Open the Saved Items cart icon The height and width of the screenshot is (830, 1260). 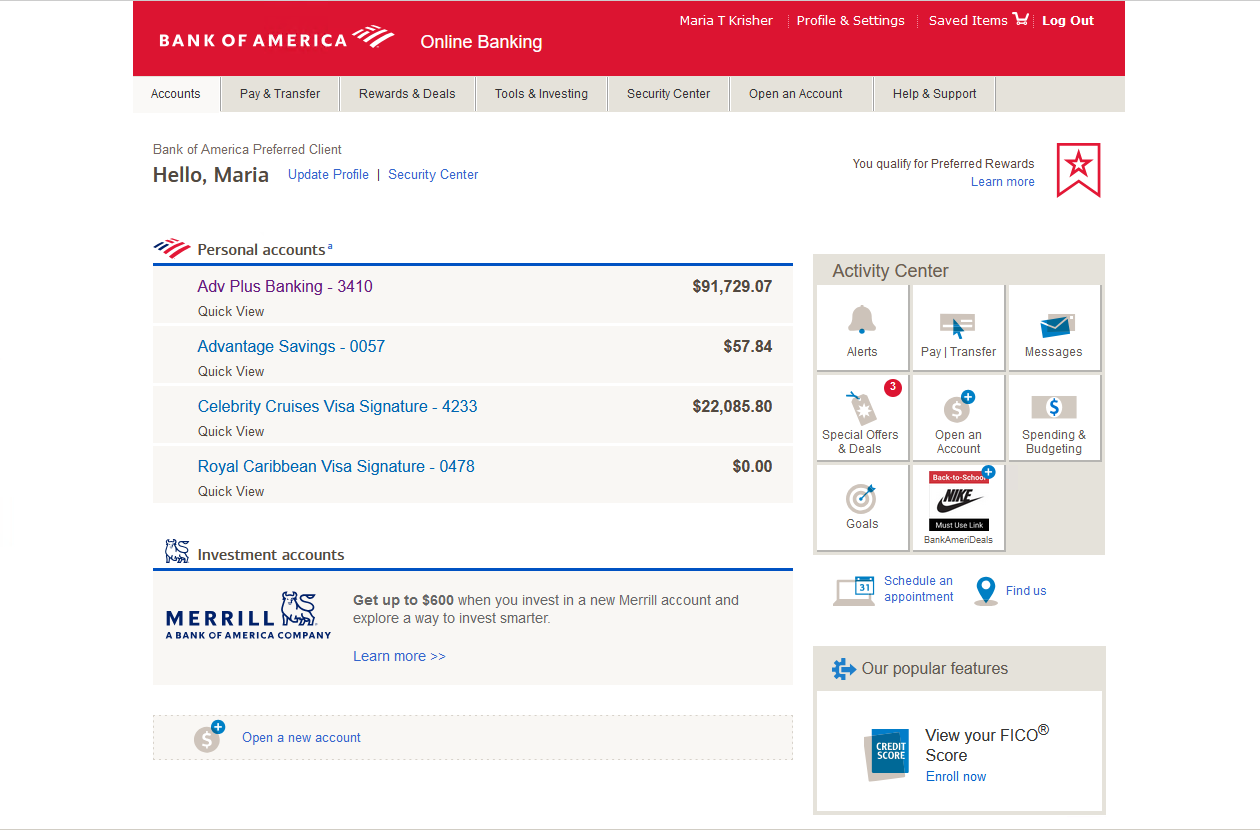point(1020,19)
